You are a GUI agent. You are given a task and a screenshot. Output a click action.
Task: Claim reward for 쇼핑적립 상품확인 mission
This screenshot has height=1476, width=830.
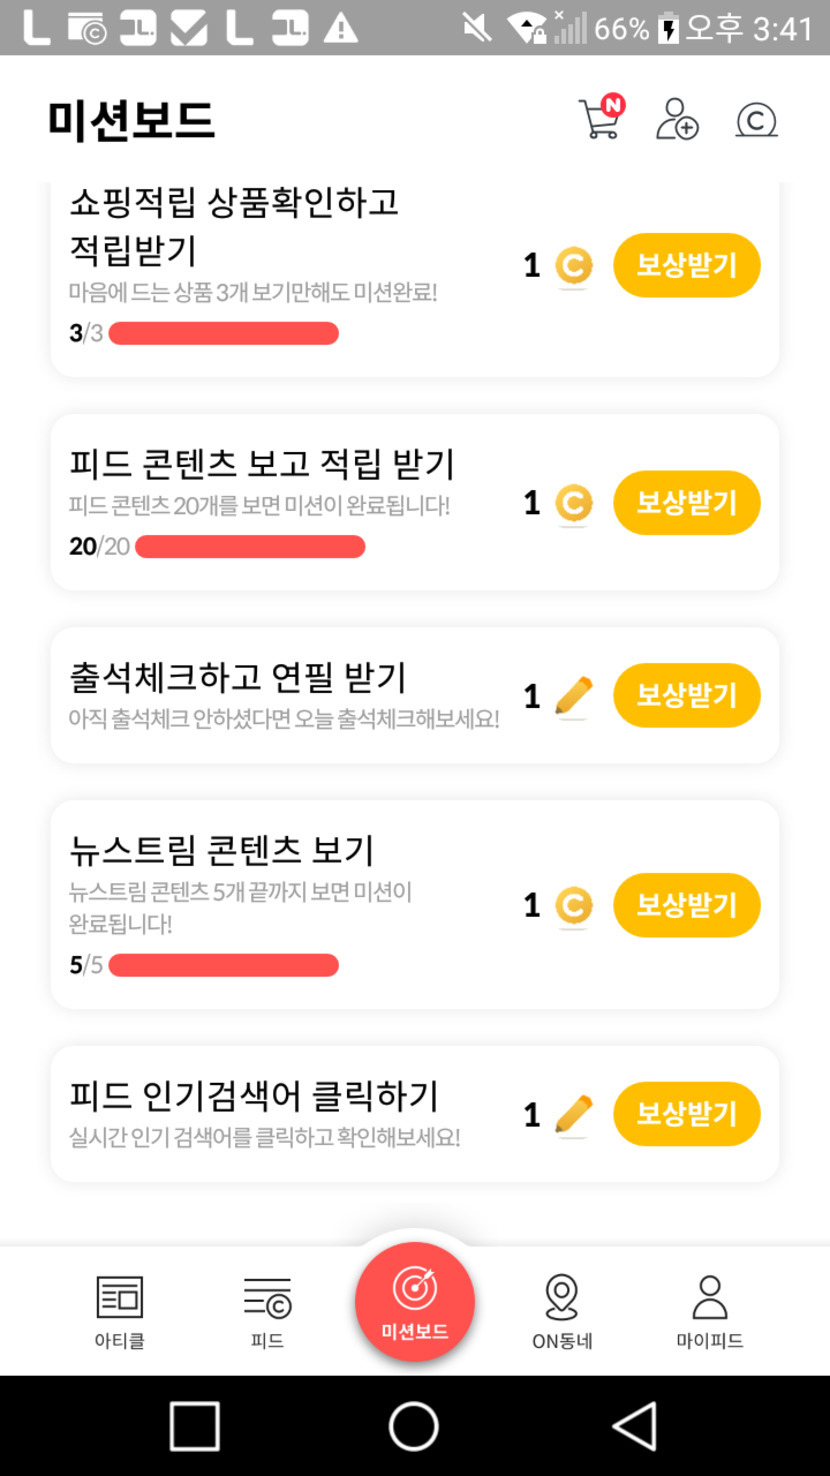(x=687, y=265)
